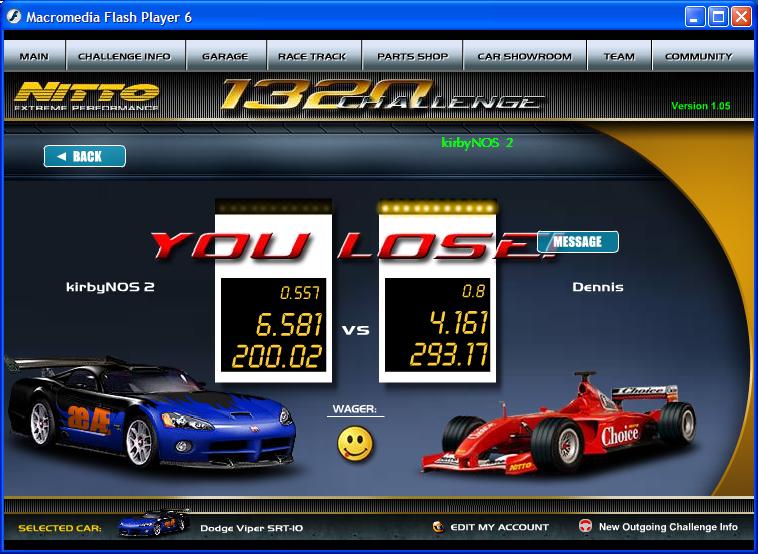Click the SELECTED CAR: label
This screenshot has width=758, height=554.
tap(60, 528)
